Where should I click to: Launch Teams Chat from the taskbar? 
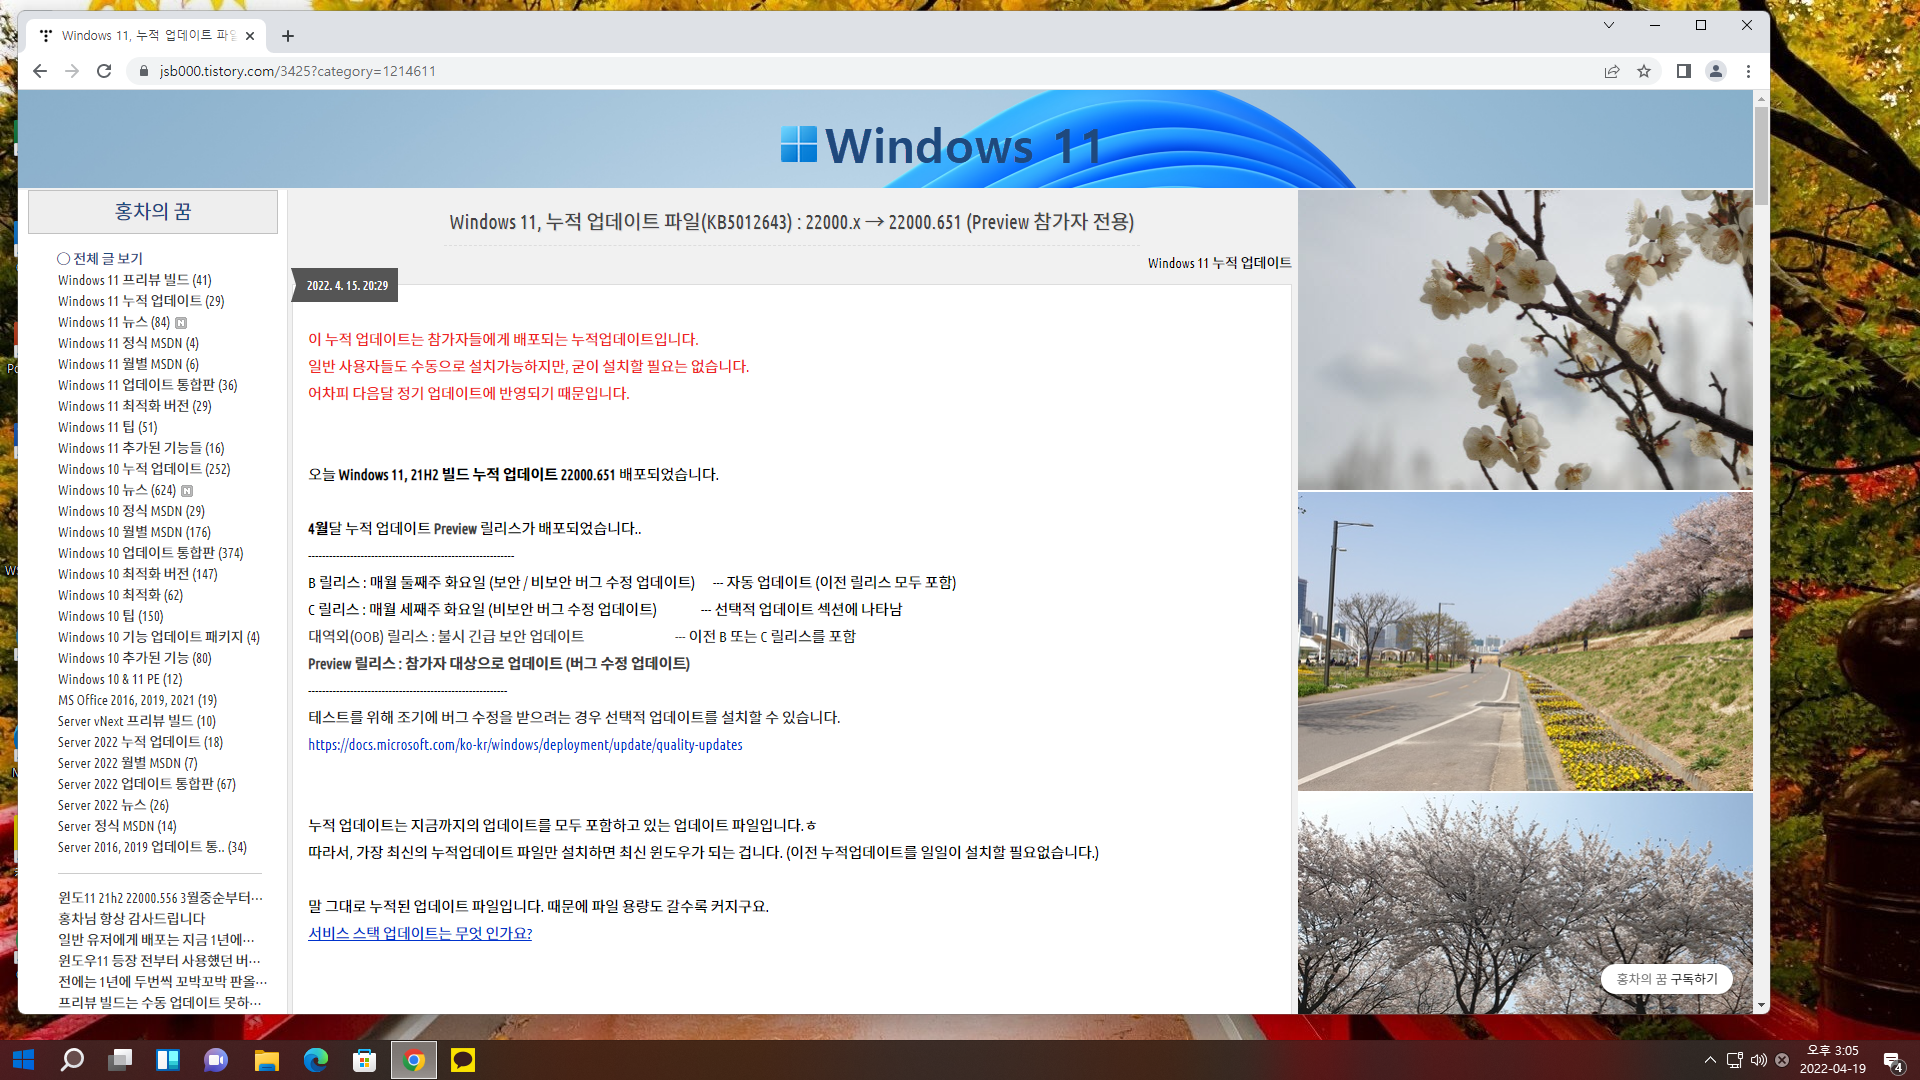(x=216, y=1060)
